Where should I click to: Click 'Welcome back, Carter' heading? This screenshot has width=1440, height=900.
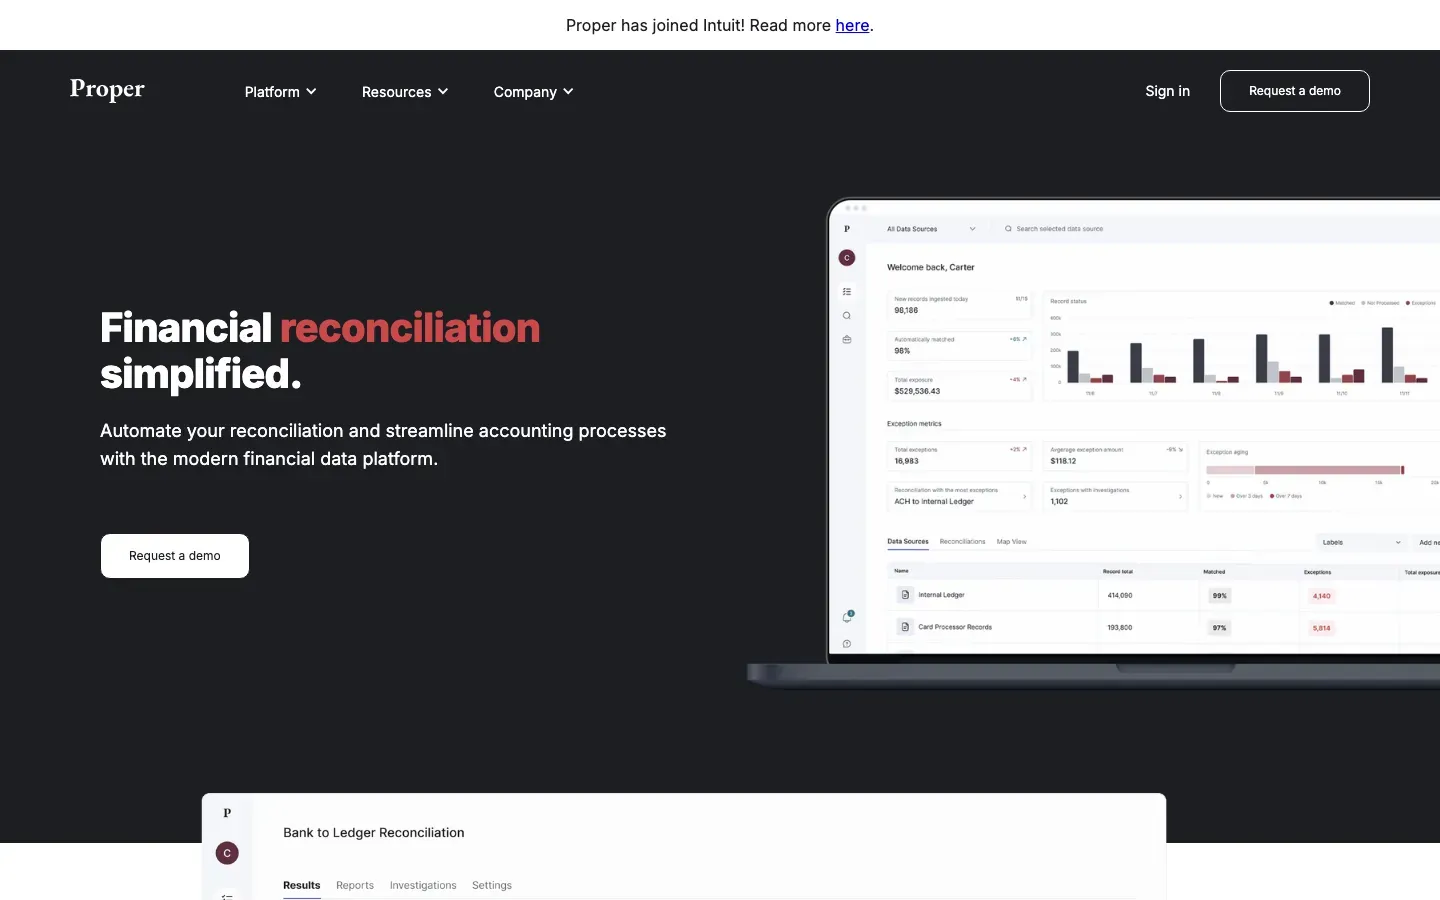click(930, 267)
